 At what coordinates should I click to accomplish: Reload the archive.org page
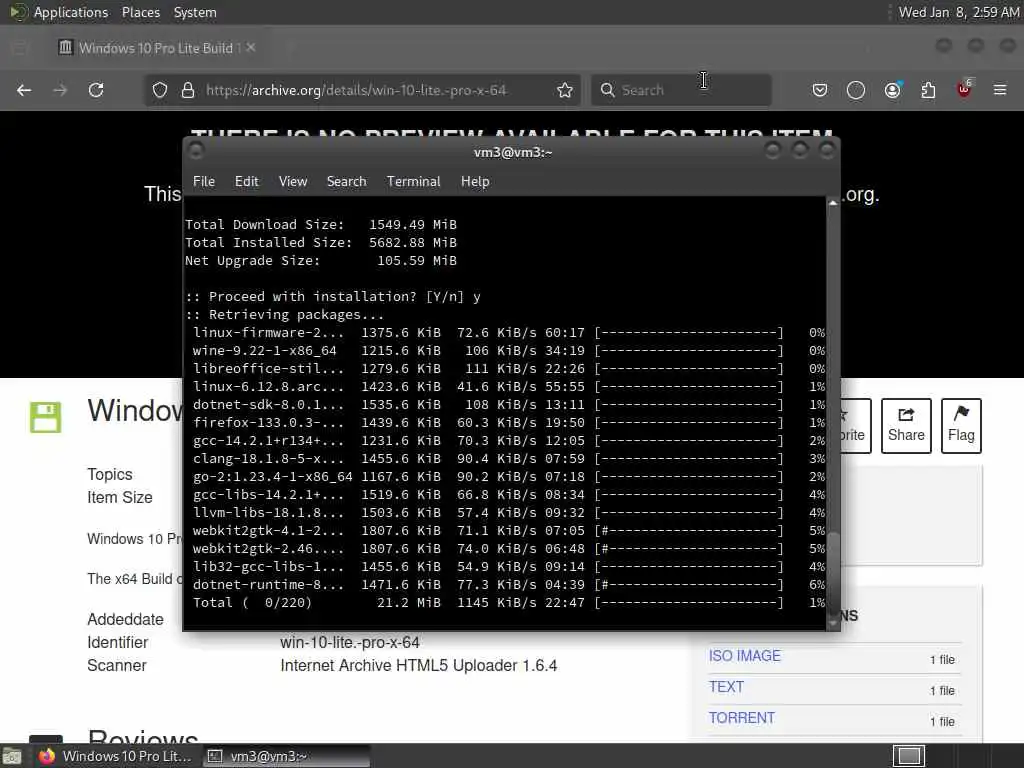[96, 90]
